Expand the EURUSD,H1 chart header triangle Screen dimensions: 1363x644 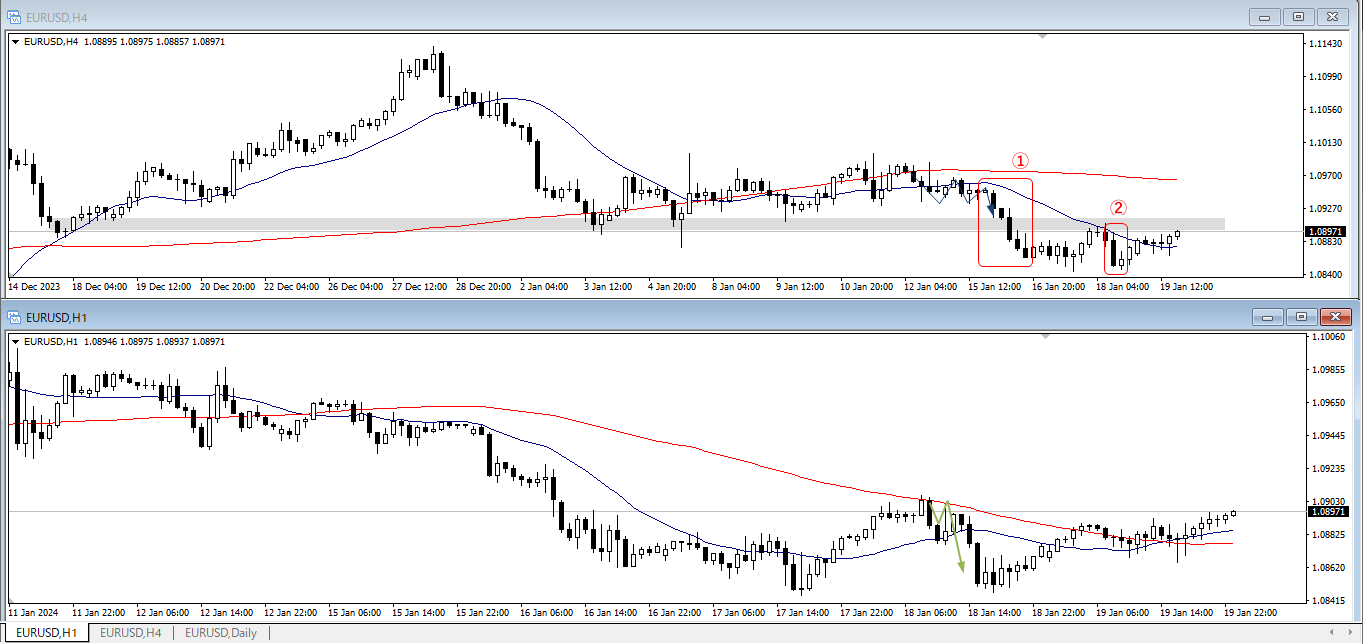(x=16, y=341)
